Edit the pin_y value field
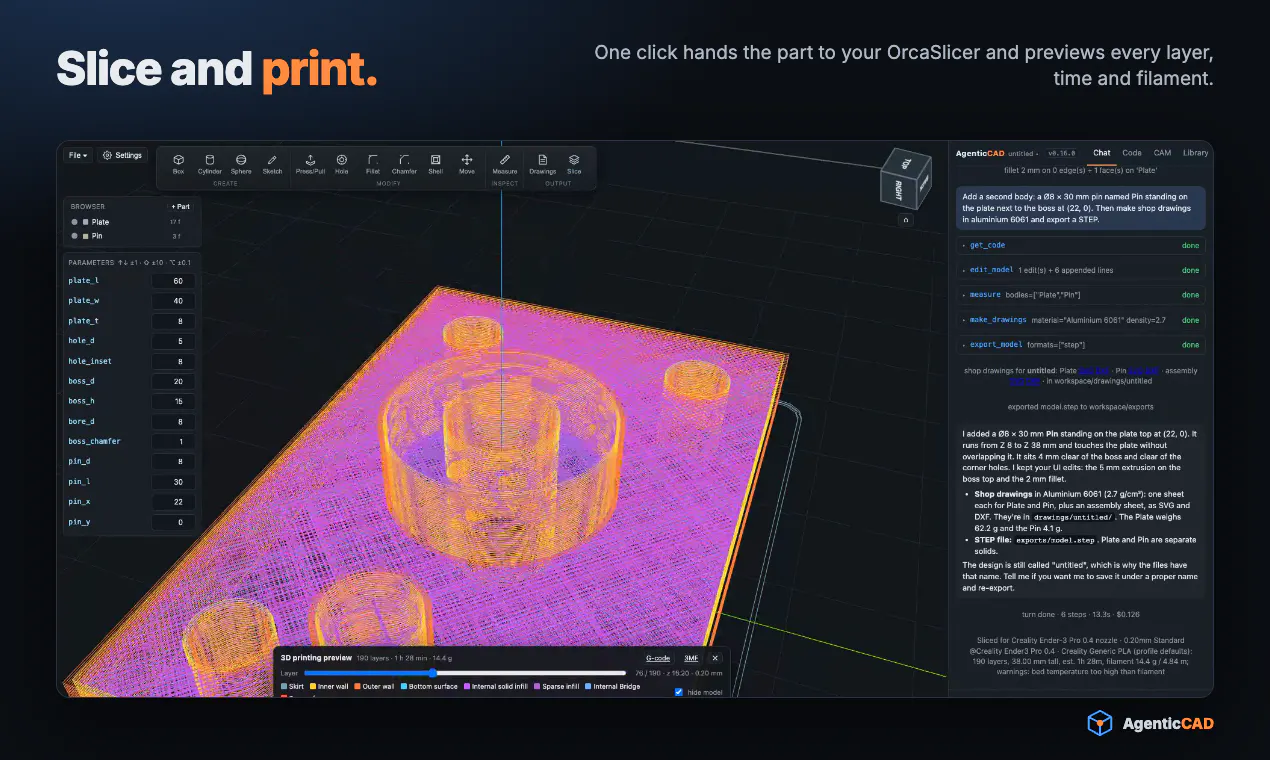Image resolution: width=1270 pixels, height=760 pixels. coord(174,522)
